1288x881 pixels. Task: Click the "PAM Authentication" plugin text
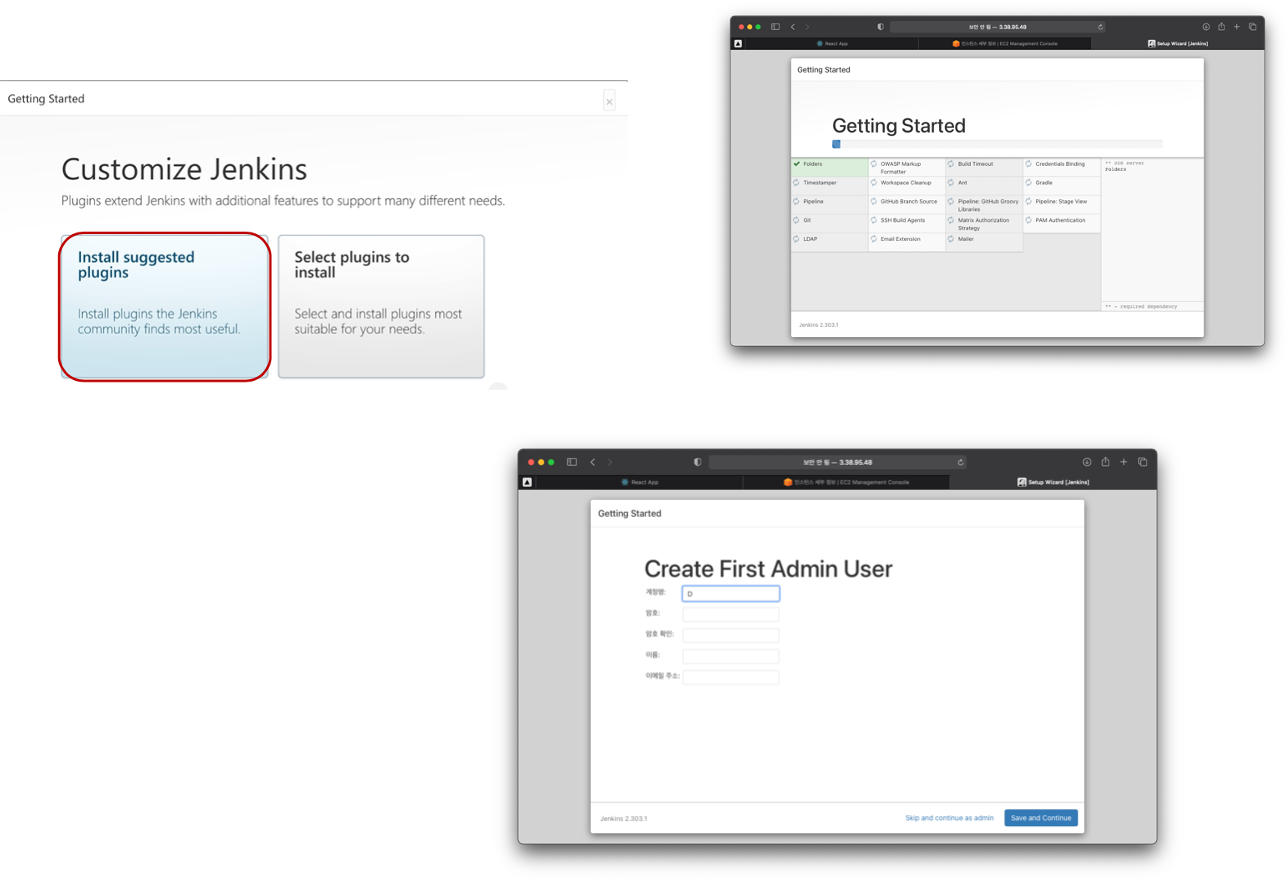(1060, 220)
